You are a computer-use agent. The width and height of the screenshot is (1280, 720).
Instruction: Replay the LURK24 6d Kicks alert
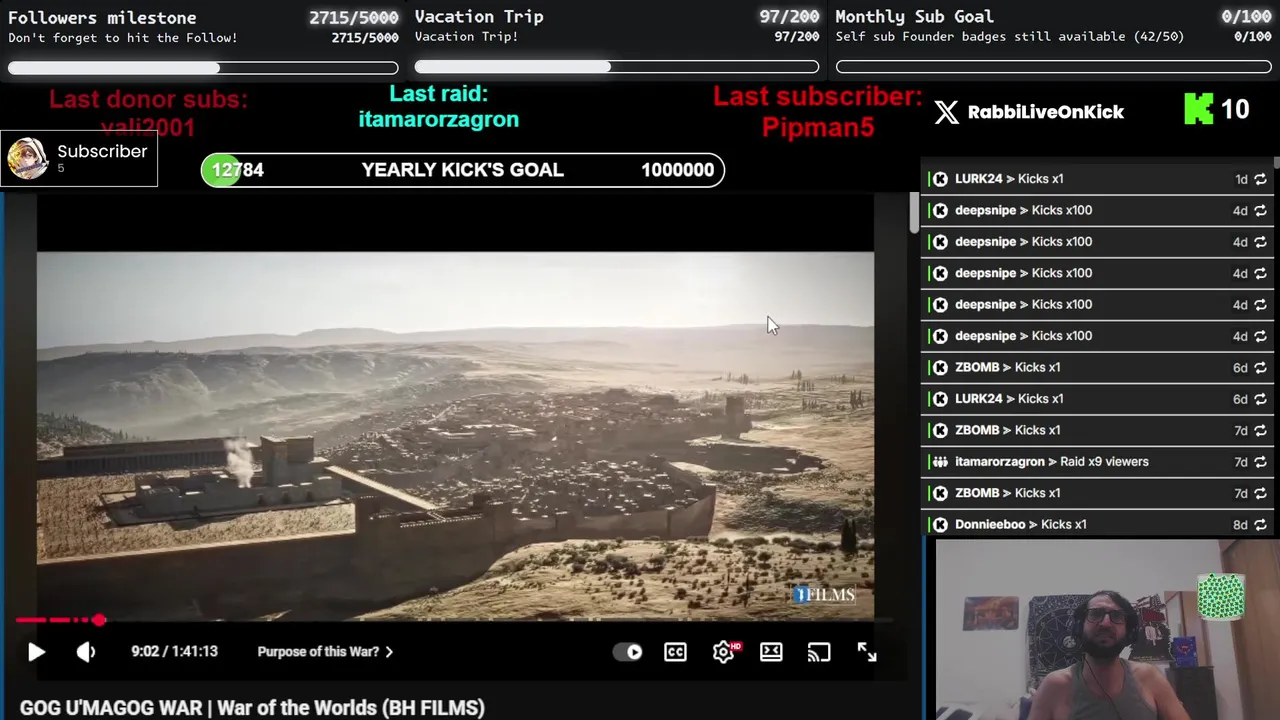(1260, 399)
